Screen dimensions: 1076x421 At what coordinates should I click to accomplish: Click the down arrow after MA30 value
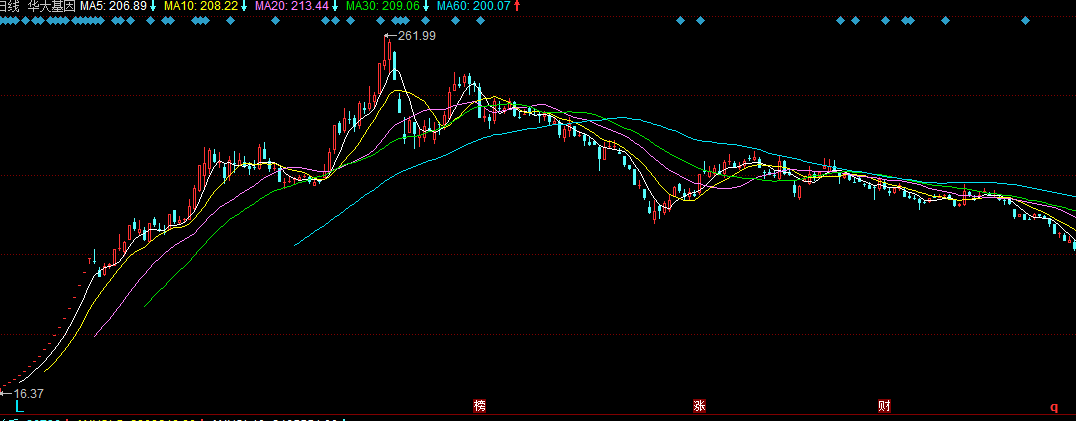click(427, 6)
